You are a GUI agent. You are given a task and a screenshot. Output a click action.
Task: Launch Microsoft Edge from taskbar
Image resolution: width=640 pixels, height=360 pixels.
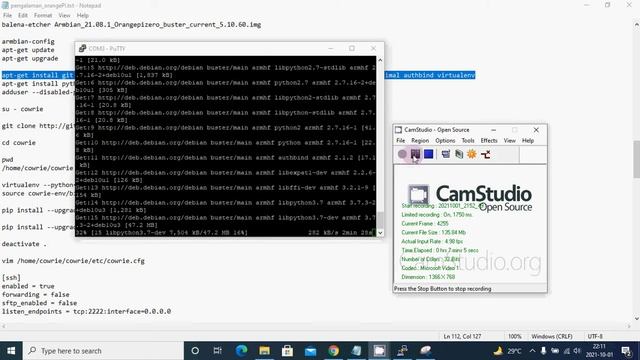241,351
